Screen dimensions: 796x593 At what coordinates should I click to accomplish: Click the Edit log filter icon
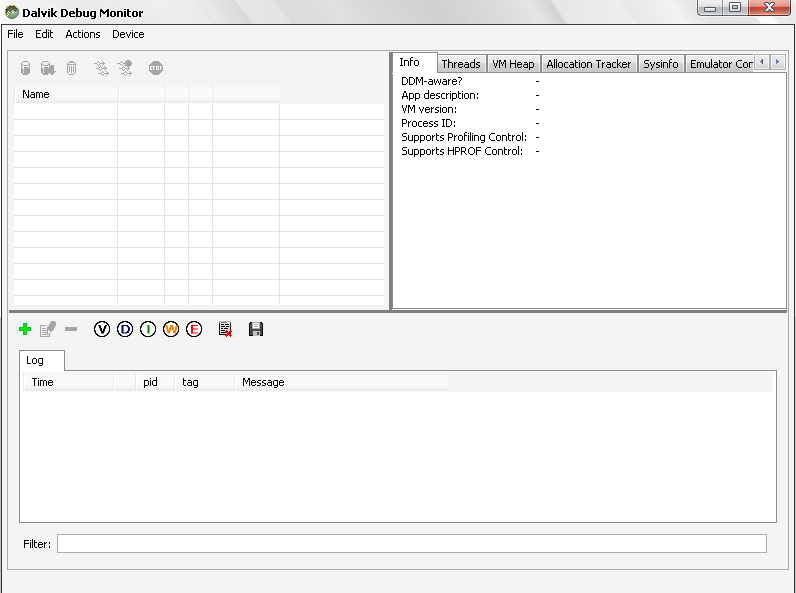click(48, 330)
